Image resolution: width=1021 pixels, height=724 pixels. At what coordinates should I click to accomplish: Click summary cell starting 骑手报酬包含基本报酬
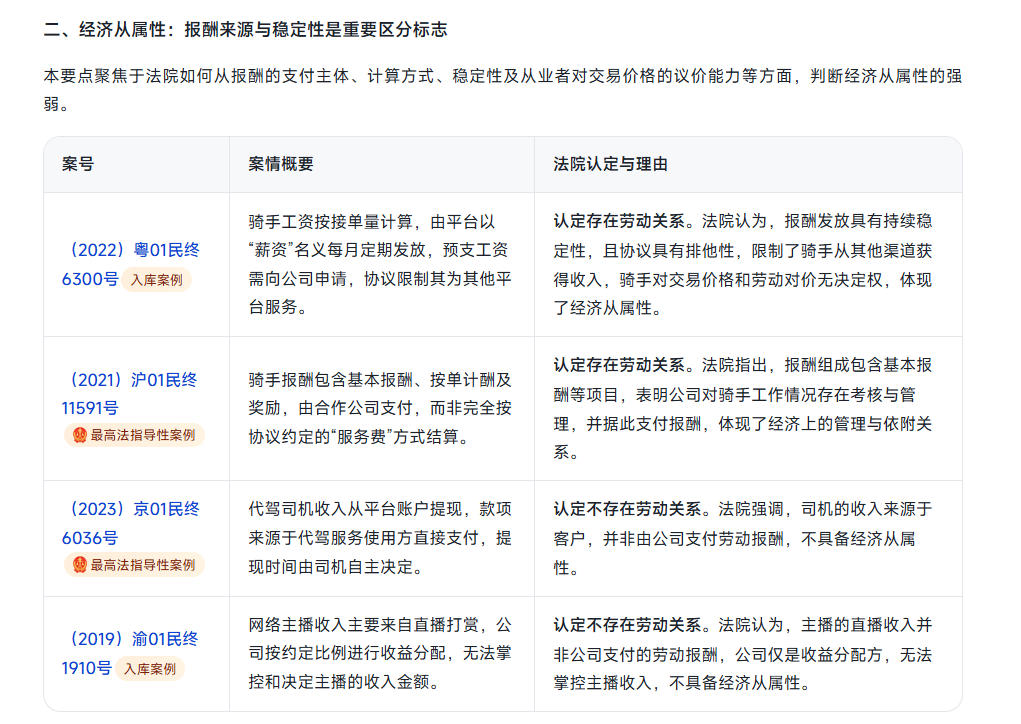380,408
